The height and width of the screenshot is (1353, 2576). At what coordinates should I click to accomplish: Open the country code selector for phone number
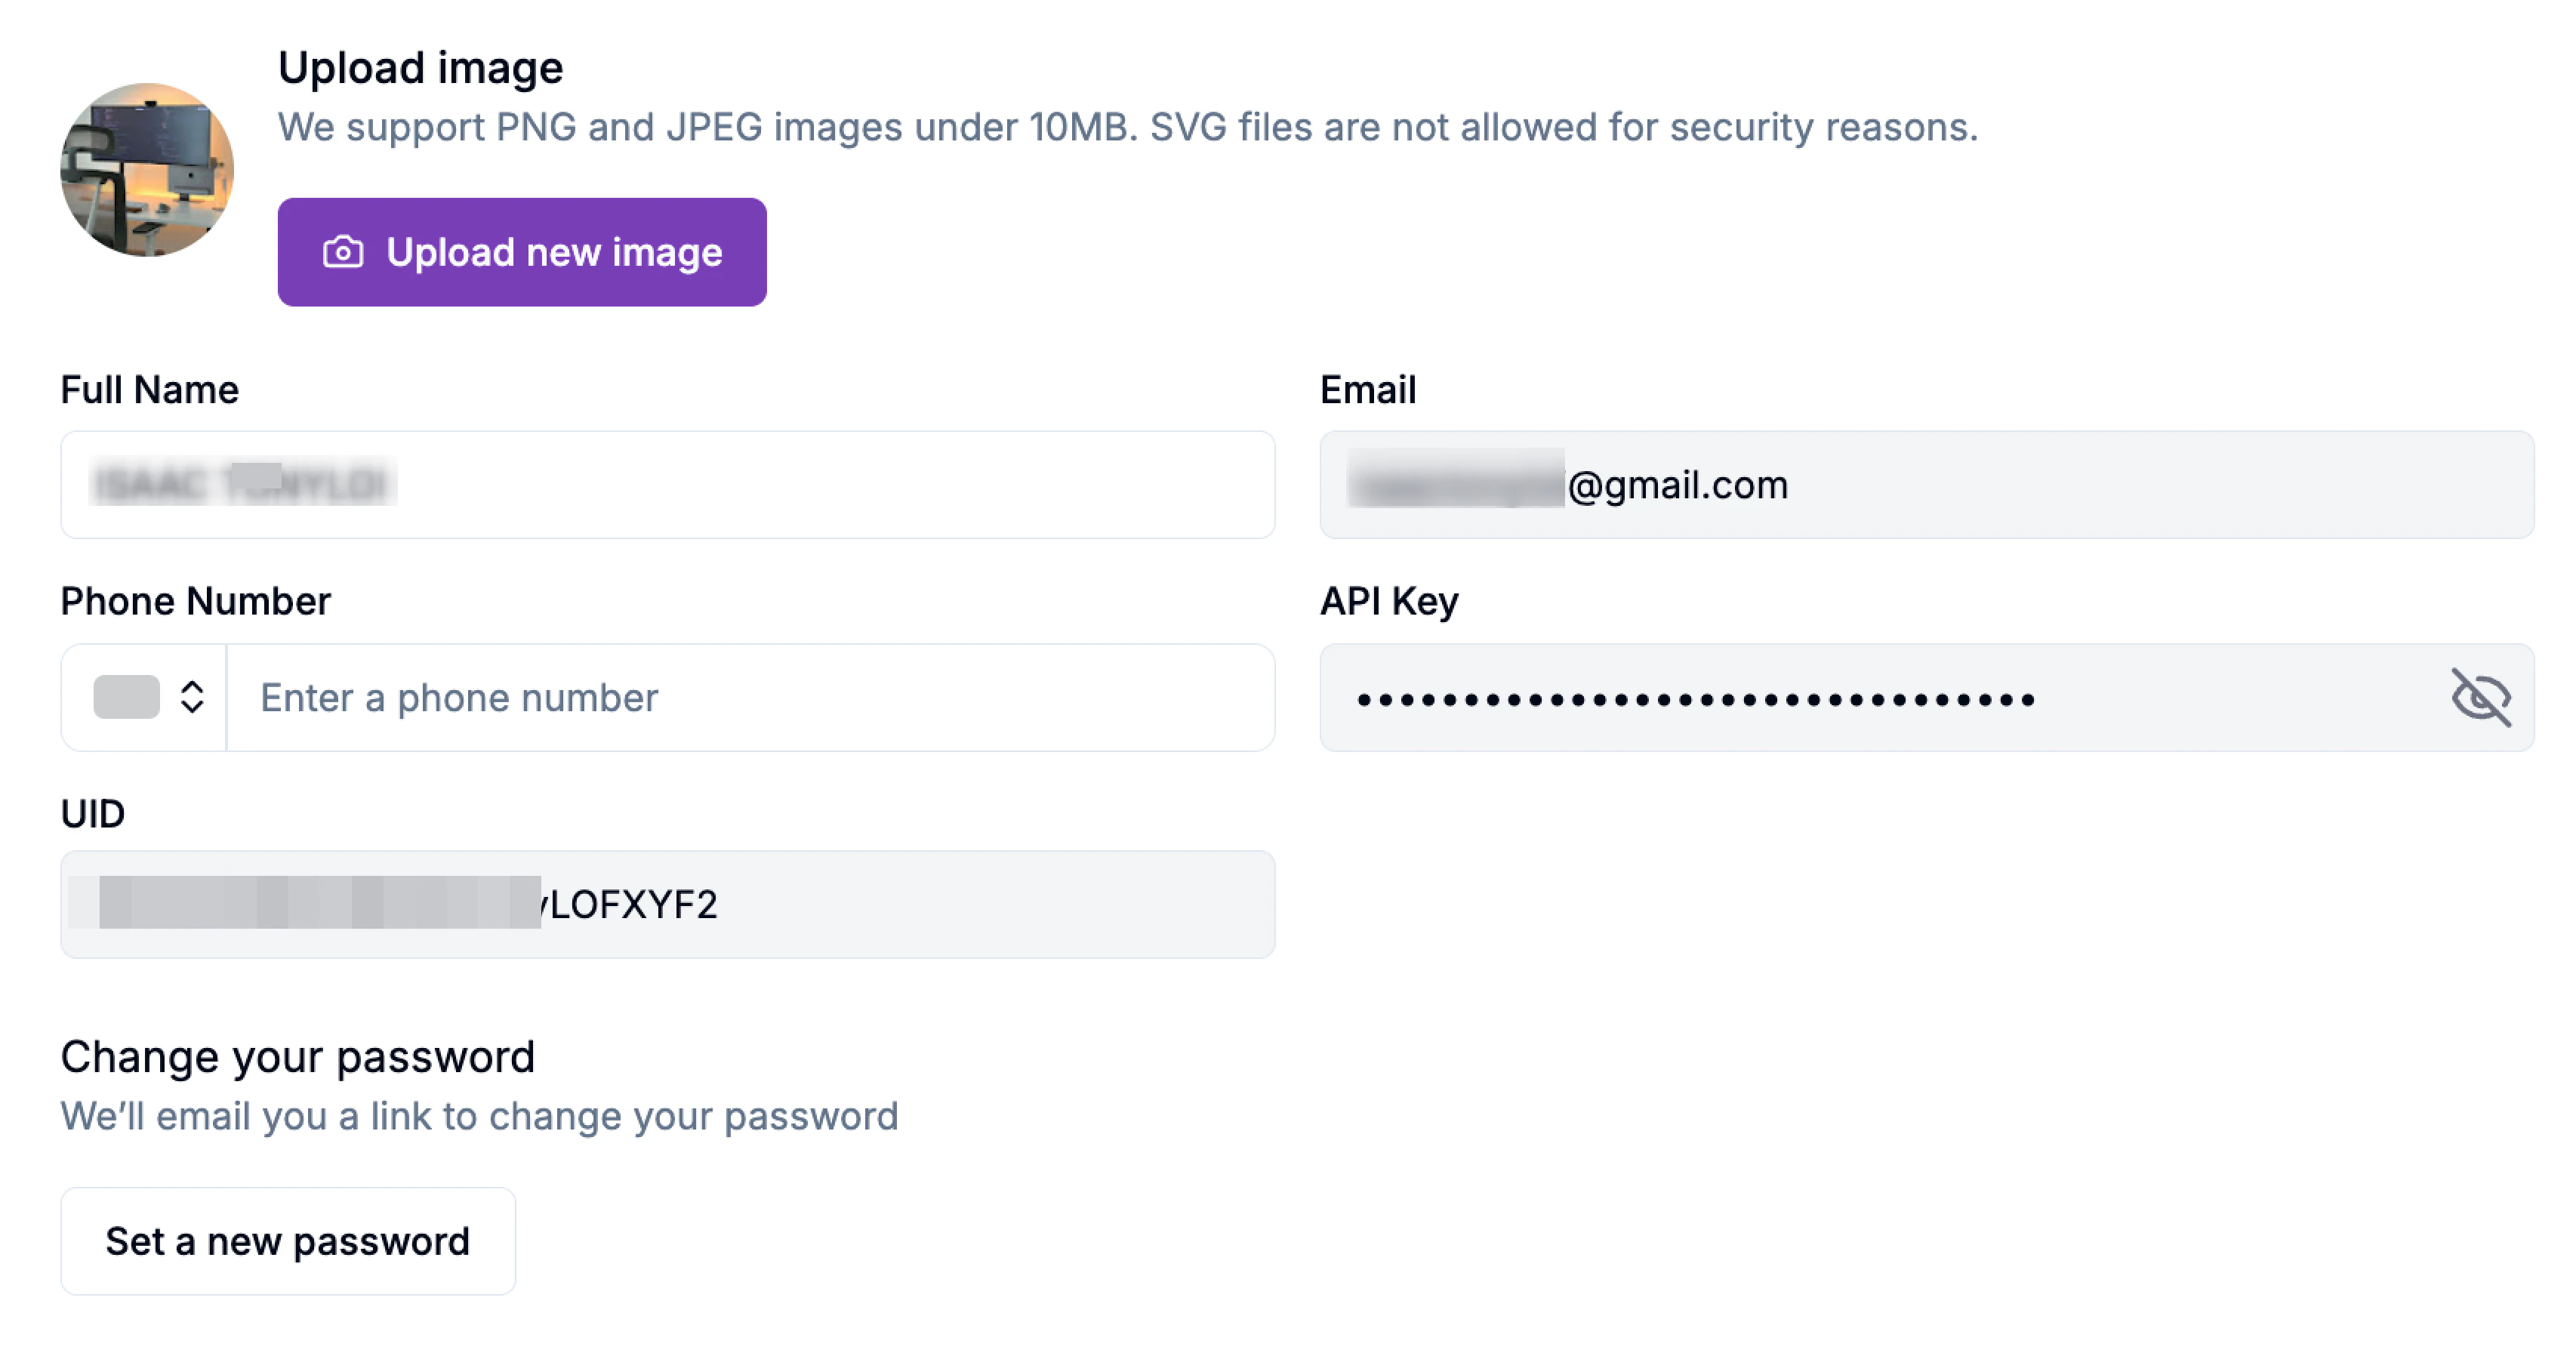pyautogui.click(x=143, y=697)
